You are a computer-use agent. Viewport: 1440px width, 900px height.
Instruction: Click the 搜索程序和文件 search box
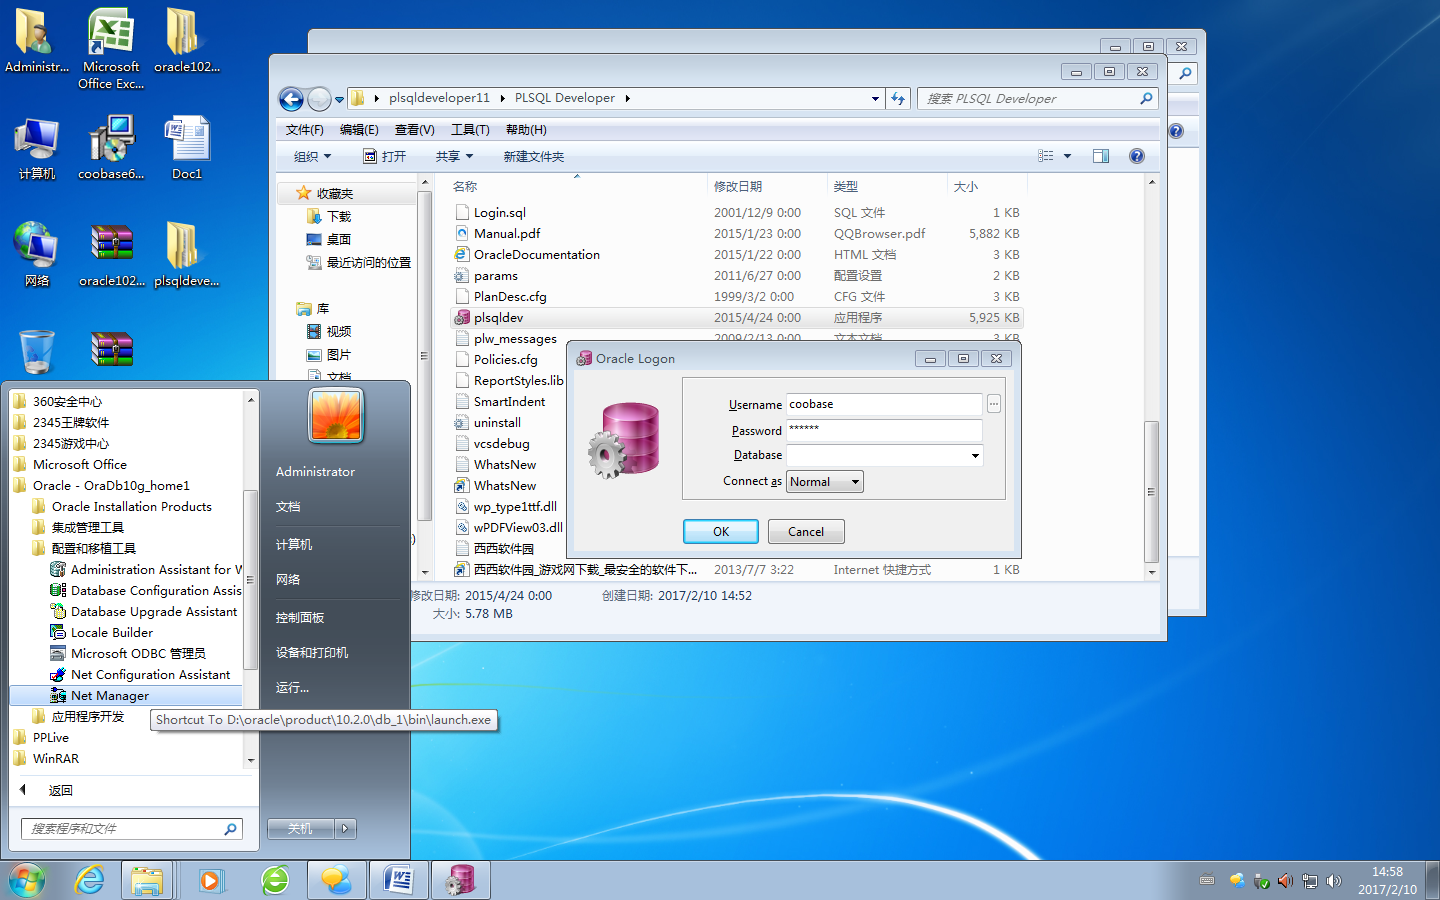pyautogui.click(x=132, y=828)
